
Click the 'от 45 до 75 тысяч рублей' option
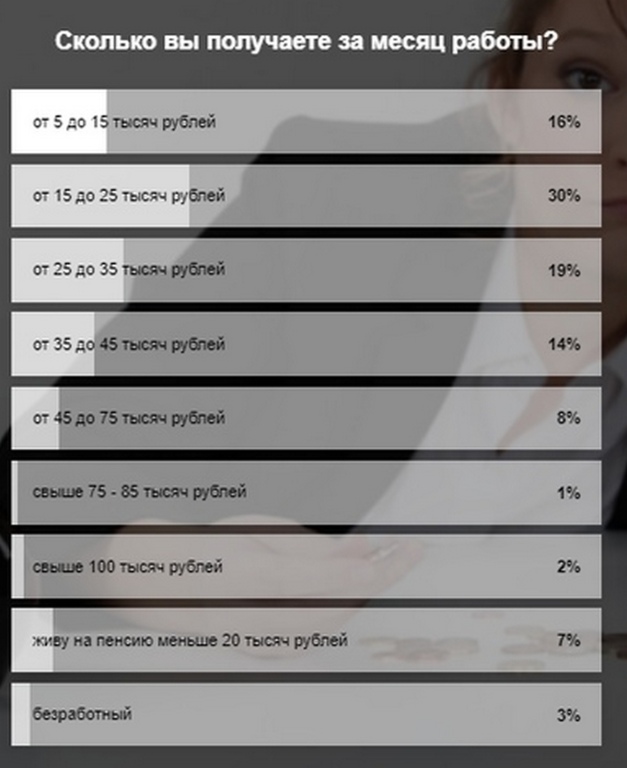(129, 418)
